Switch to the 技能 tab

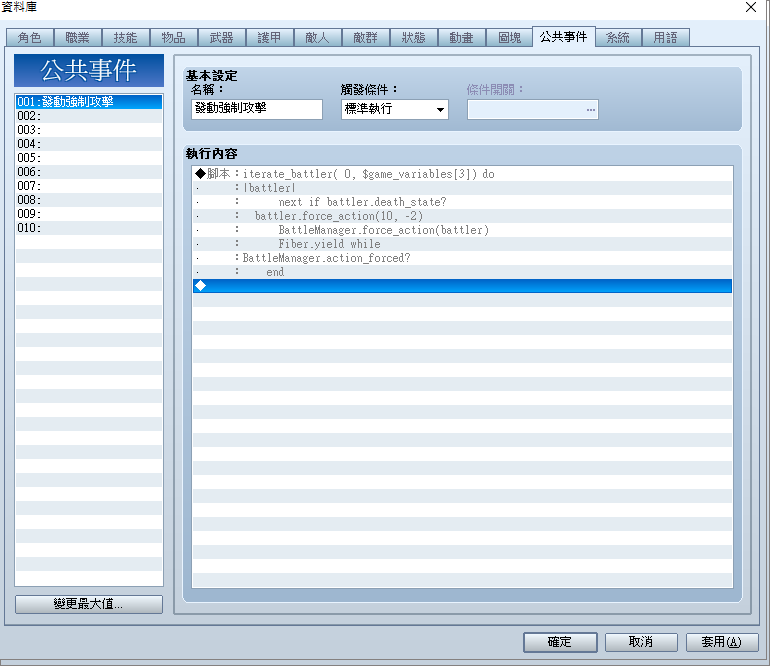pos(126,38)
